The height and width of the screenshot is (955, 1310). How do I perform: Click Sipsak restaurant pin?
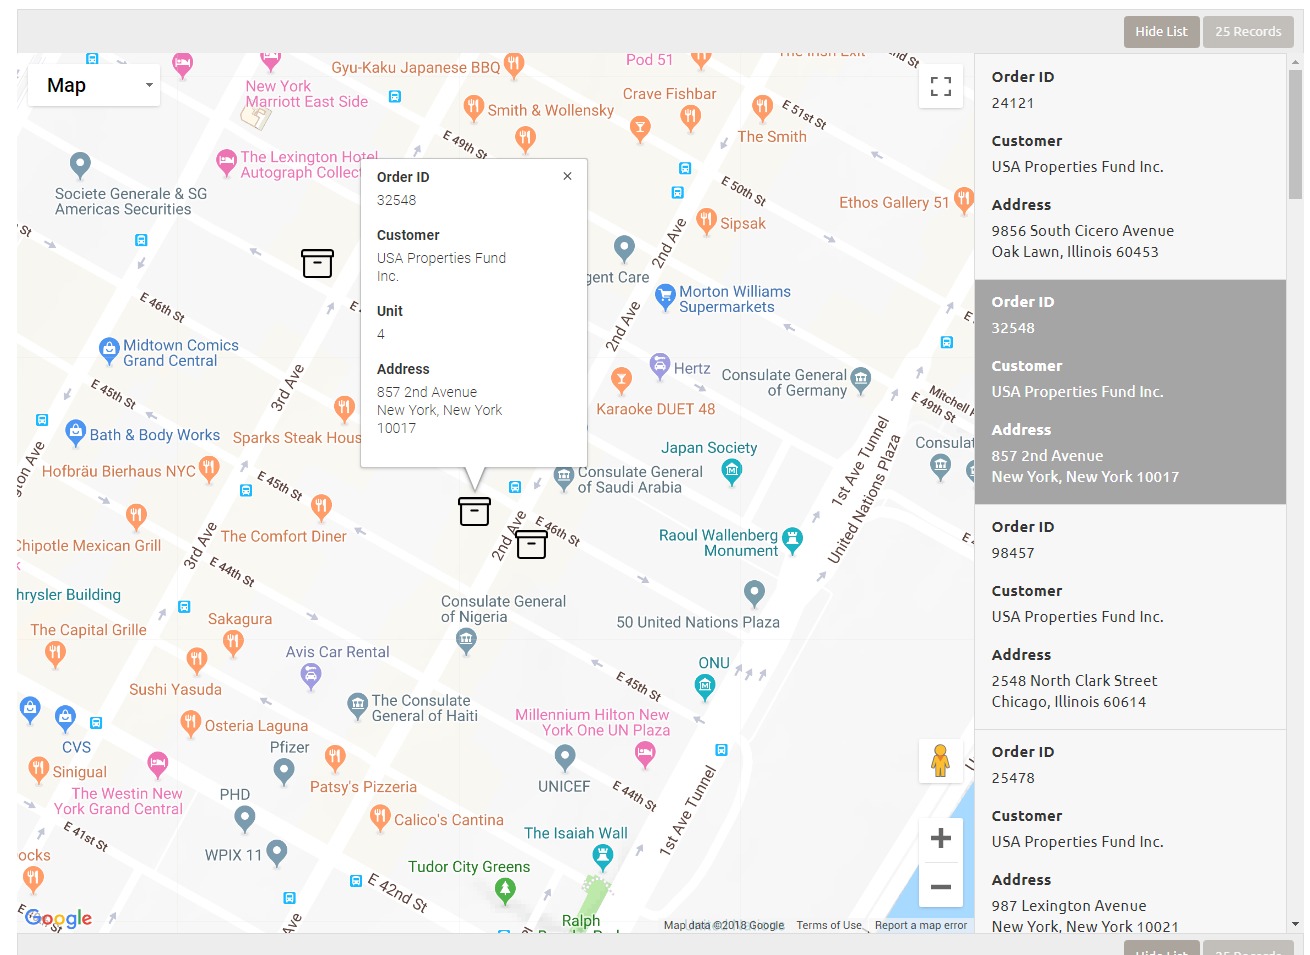pos(706,221)
